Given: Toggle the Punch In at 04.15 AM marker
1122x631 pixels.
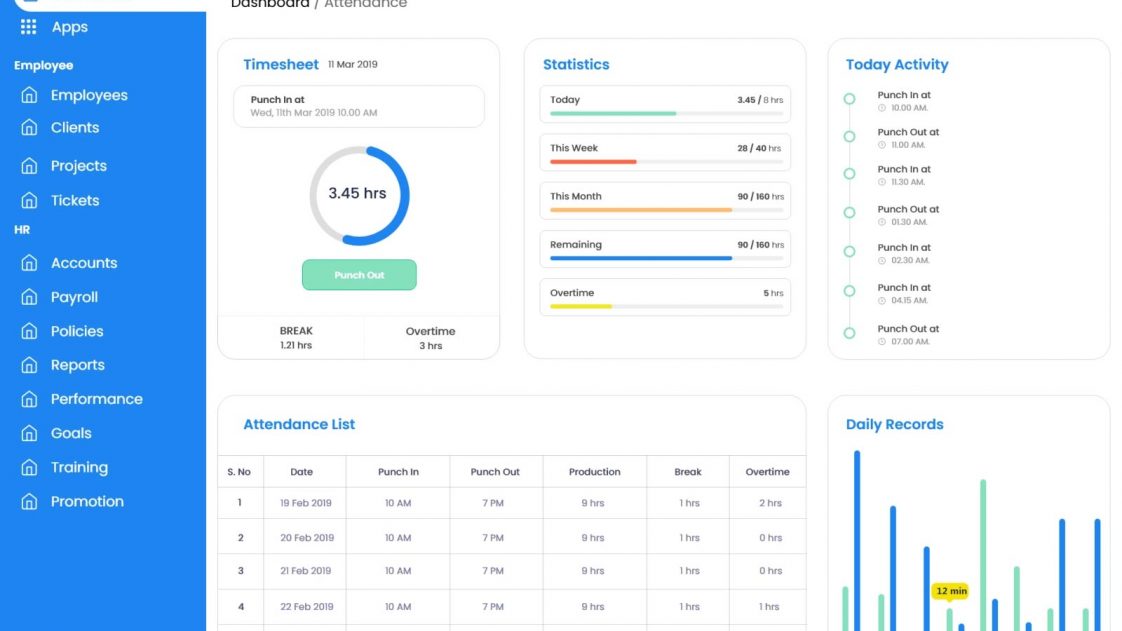Looking at the screenshot, I should click(849, 293).
